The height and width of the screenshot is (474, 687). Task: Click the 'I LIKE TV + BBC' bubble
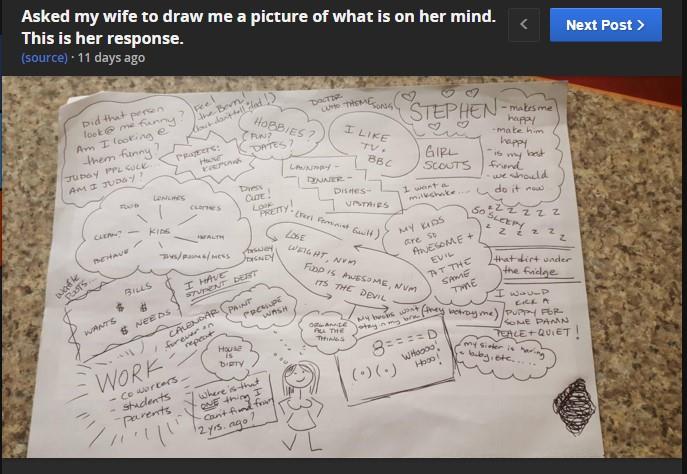tap(369, 145)
